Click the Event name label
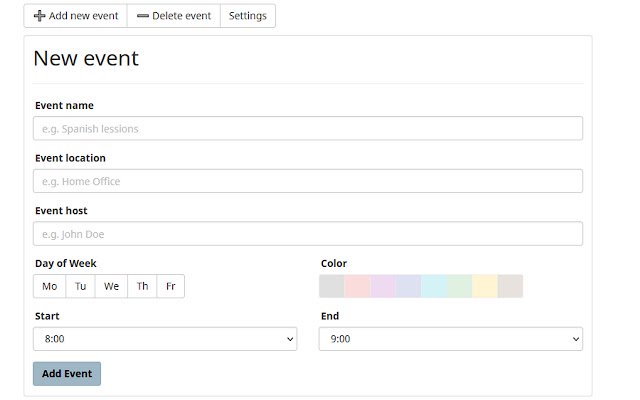The height and width of the screenshot is (400, 640). point(64,106)
